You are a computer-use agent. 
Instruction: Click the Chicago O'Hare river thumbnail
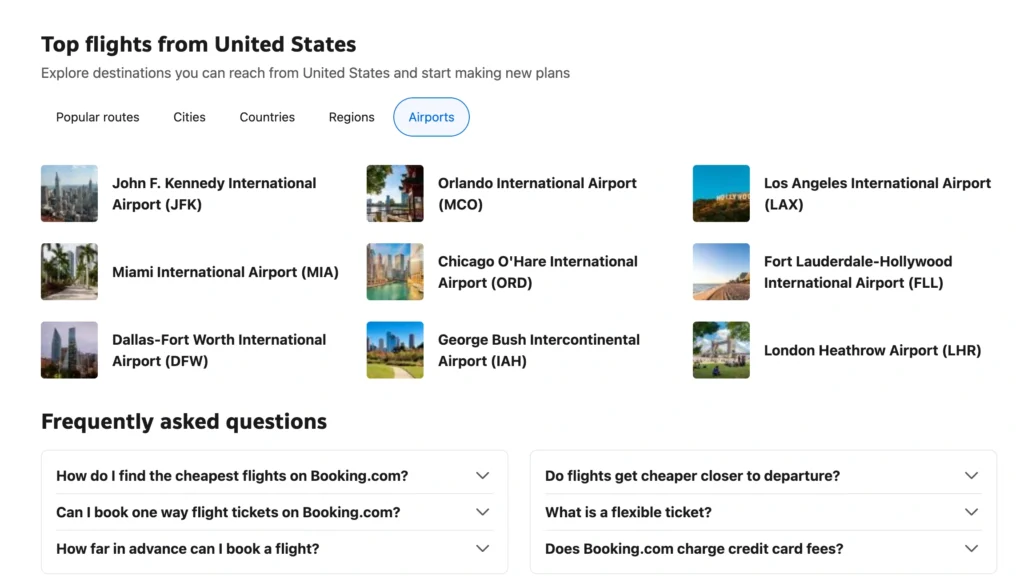(395, 272)
